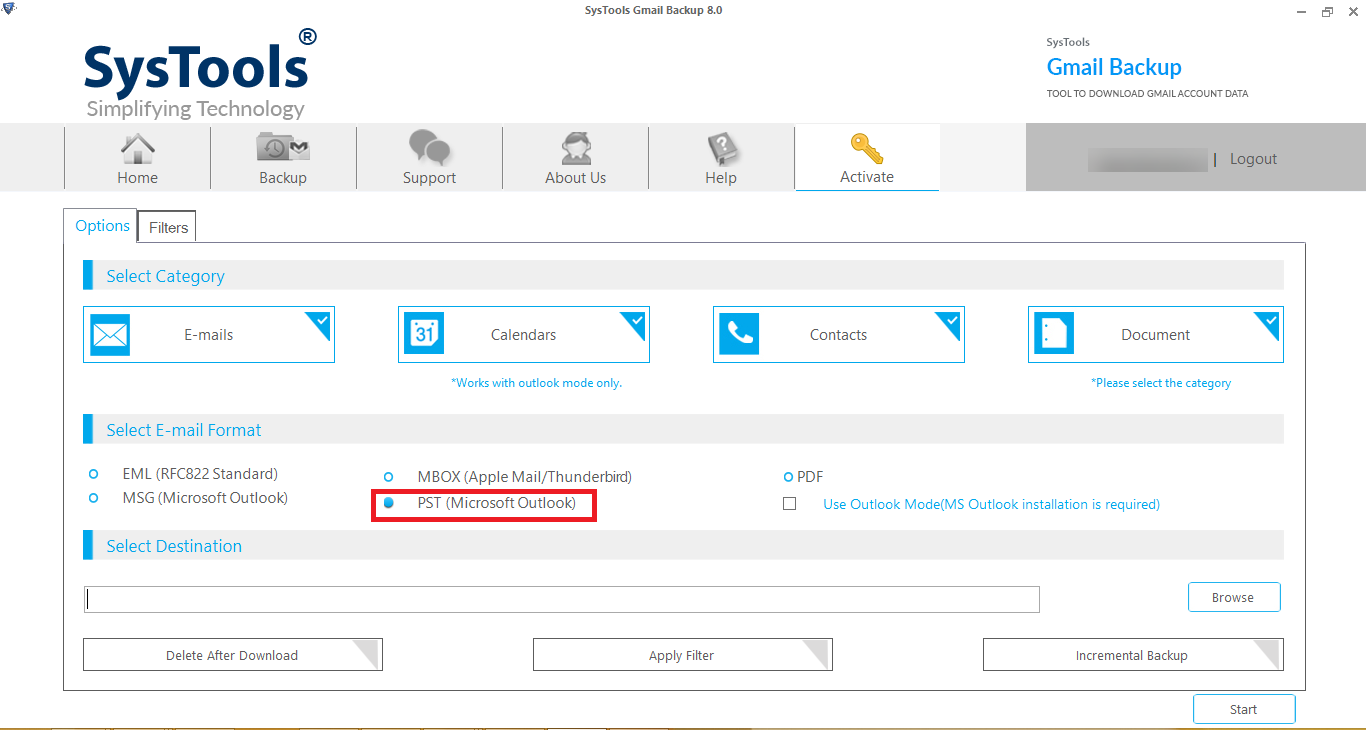Click the Logout link

1253,159
